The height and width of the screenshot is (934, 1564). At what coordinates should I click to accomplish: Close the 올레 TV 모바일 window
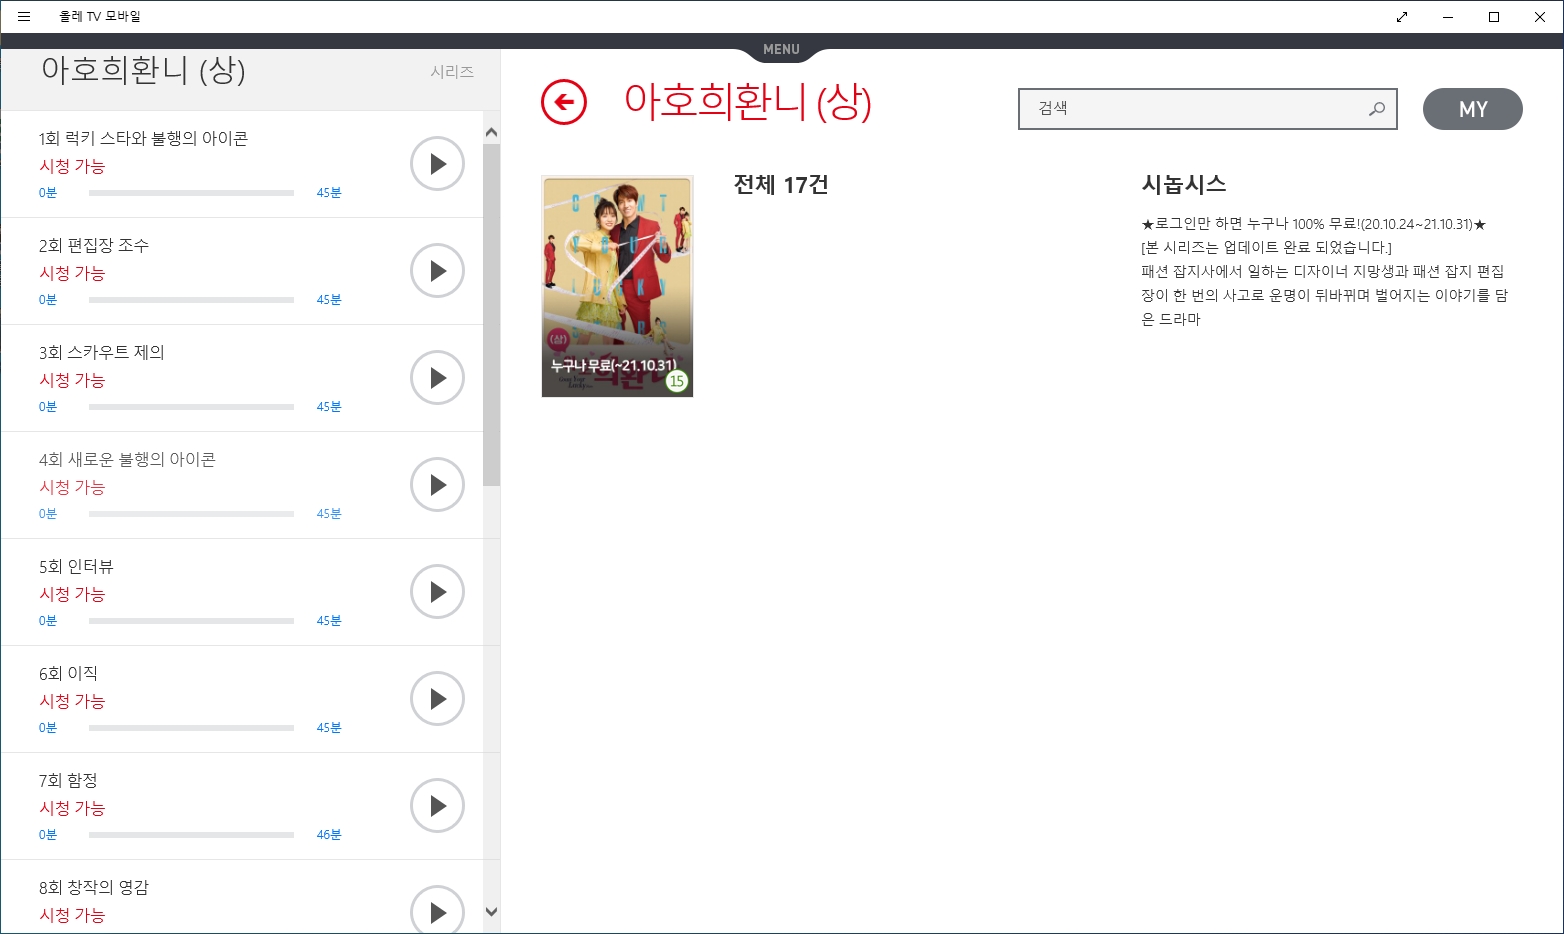pos(1540,17)
